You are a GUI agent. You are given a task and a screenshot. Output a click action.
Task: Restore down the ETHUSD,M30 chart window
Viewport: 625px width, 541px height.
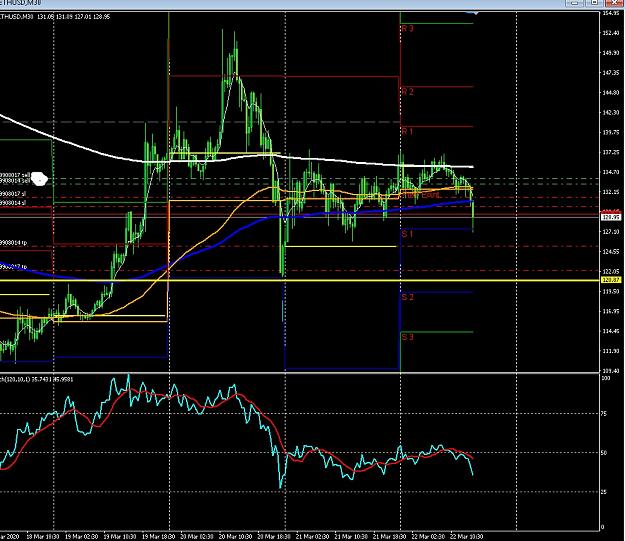[594, 3]
